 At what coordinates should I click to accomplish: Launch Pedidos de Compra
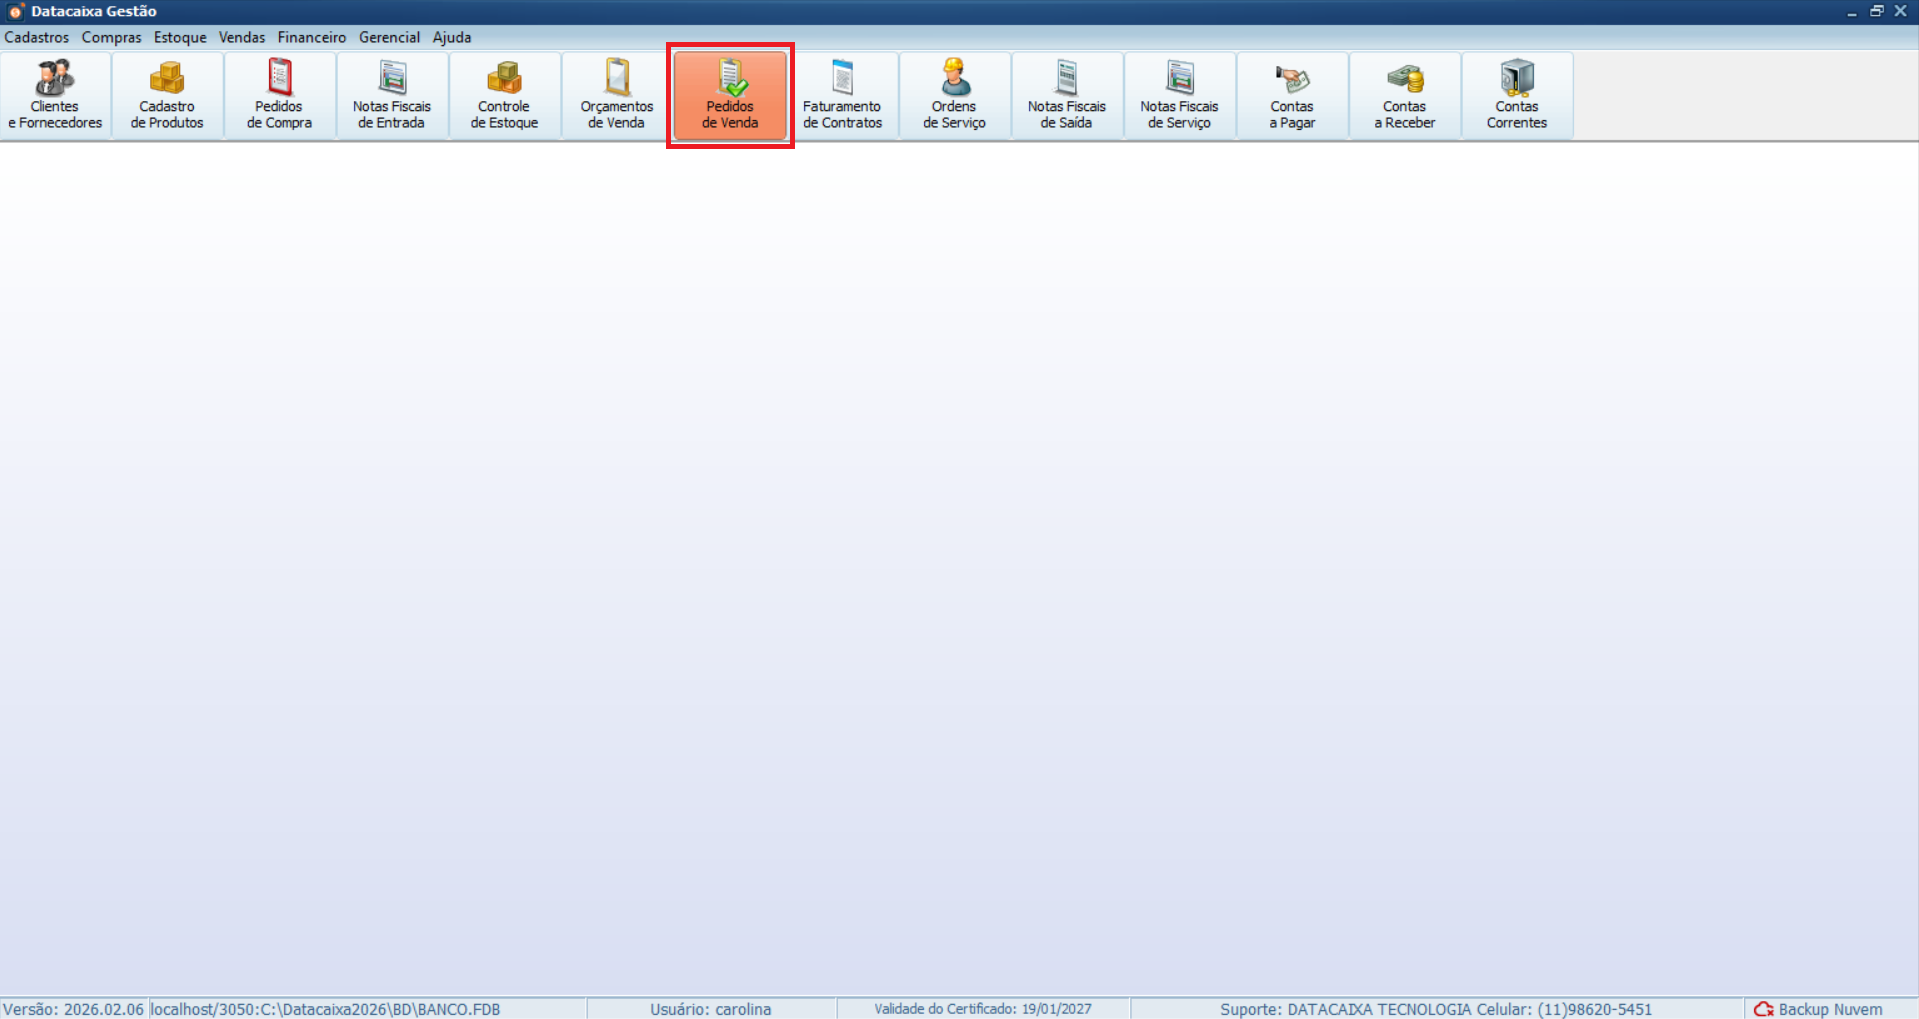pyautogui.click(x=279, y=96)
